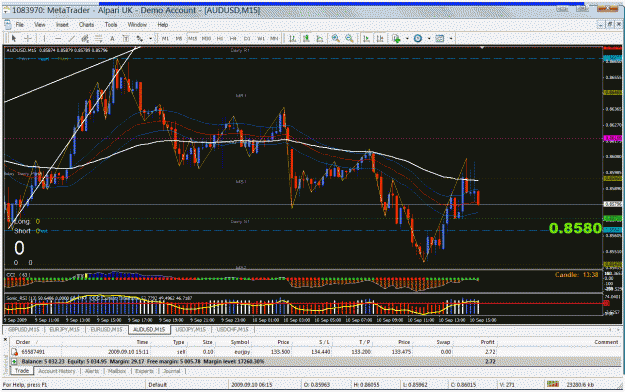
Task: Toggle chart shift from right border
Action: click(x=380, y=38)
